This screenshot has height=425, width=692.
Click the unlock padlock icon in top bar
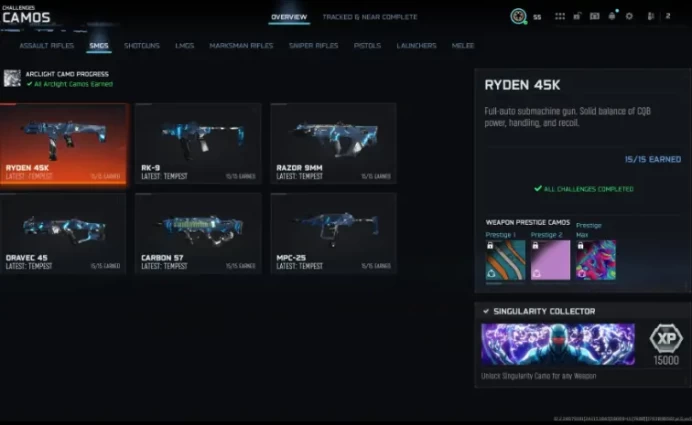coord(577,16)
